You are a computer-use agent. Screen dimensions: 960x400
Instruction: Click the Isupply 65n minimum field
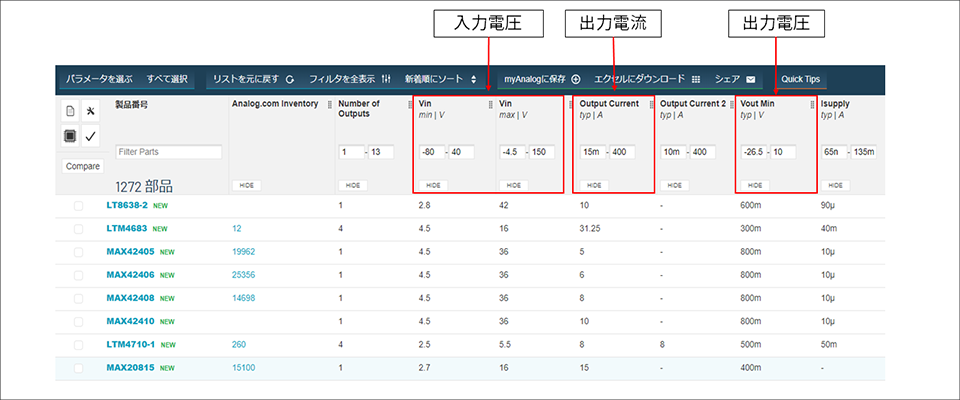[x=833, y=152]
